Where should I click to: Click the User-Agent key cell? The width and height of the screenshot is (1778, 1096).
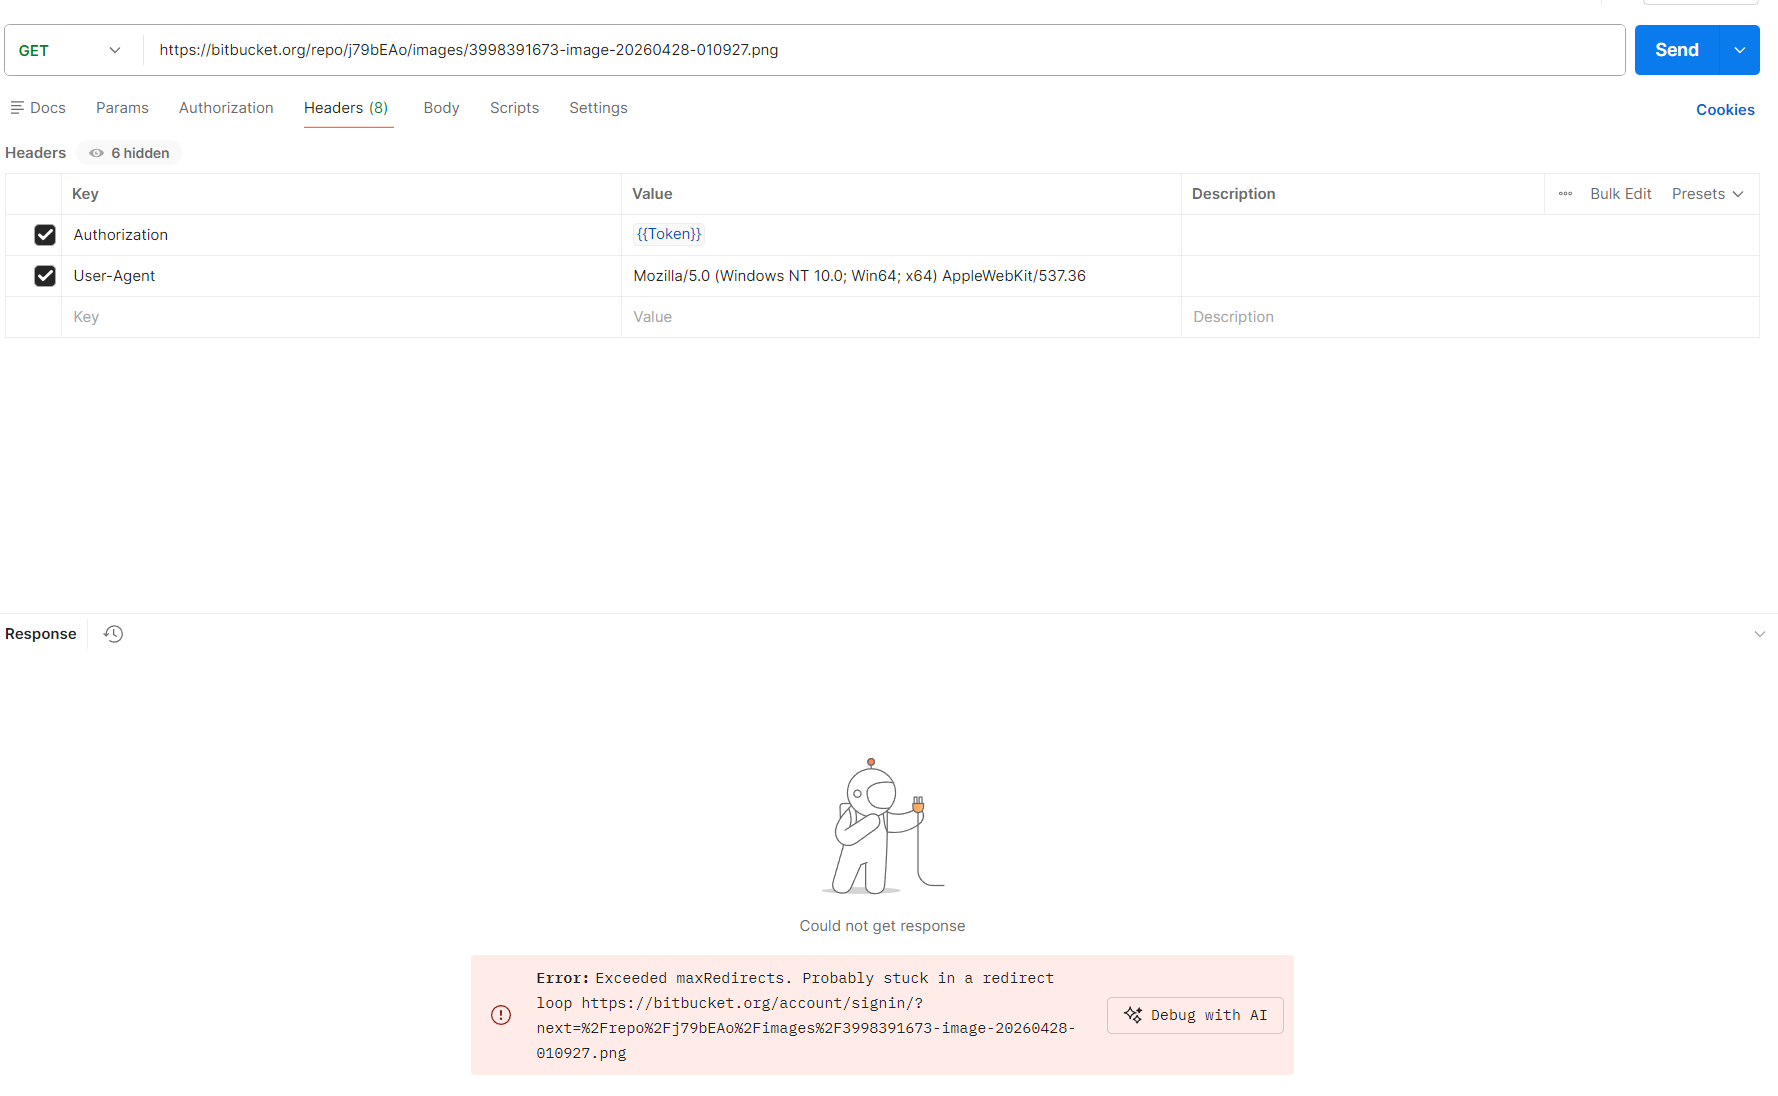[341, 276]
